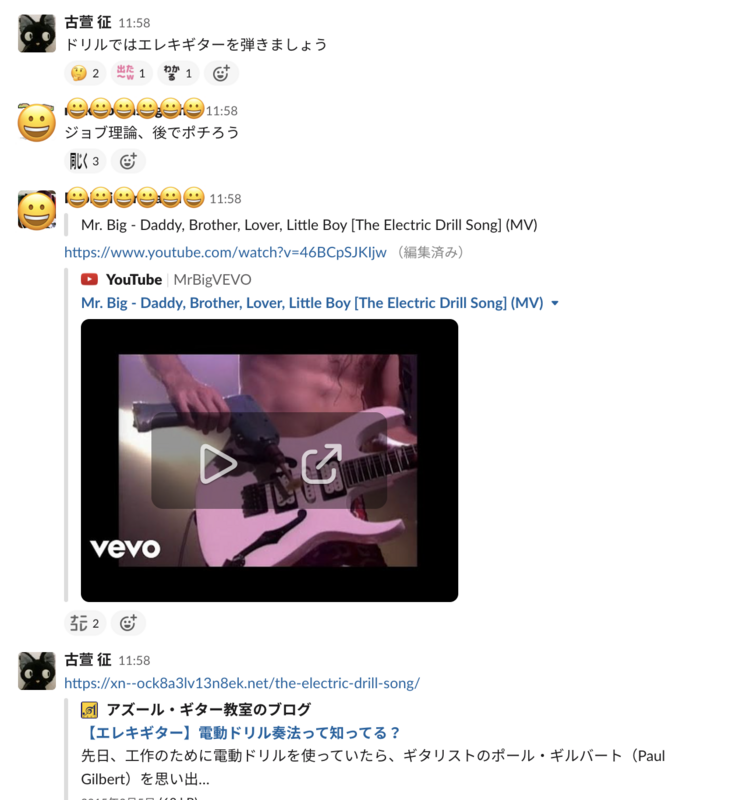743x800 pixels.
Task: Add a reaction to the ジョブ理論 message
Action: (128, 161)
